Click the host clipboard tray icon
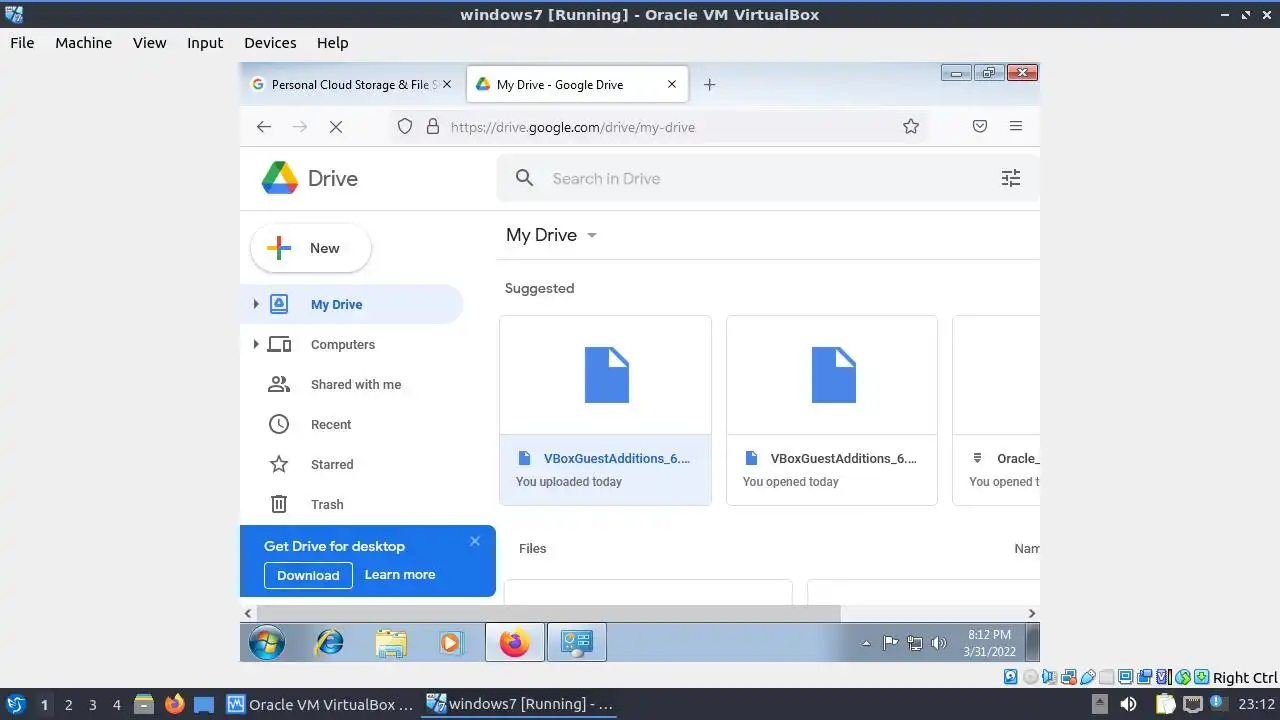Viewport: 1280px width, 720px height. (1166, 704)
